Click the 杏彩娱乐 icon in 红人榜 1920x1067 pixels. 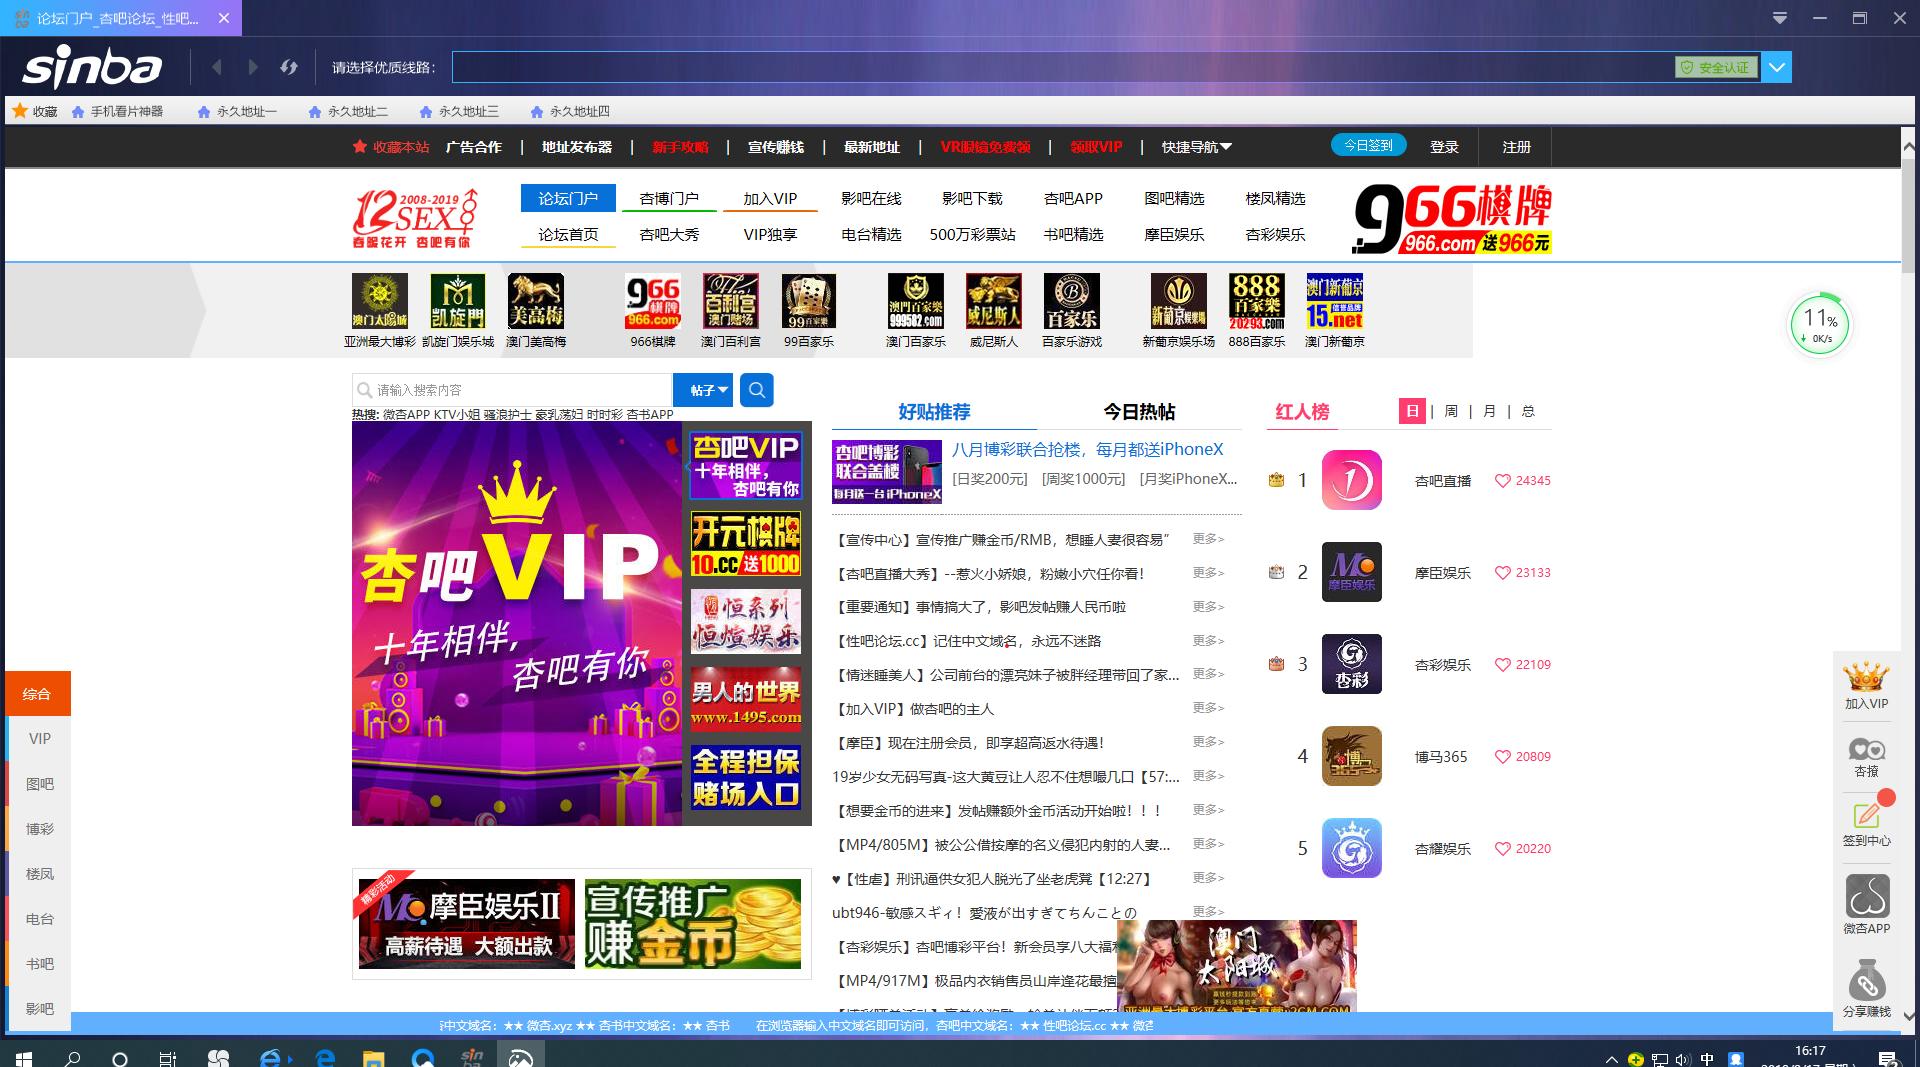pos(1352,664)
